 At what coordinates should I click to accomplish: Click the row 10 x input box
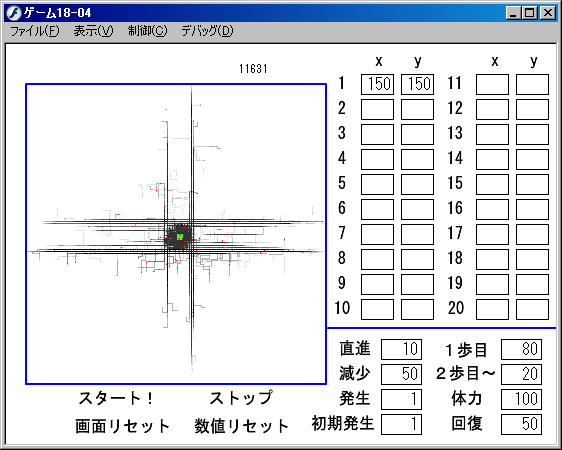point(377,310)
